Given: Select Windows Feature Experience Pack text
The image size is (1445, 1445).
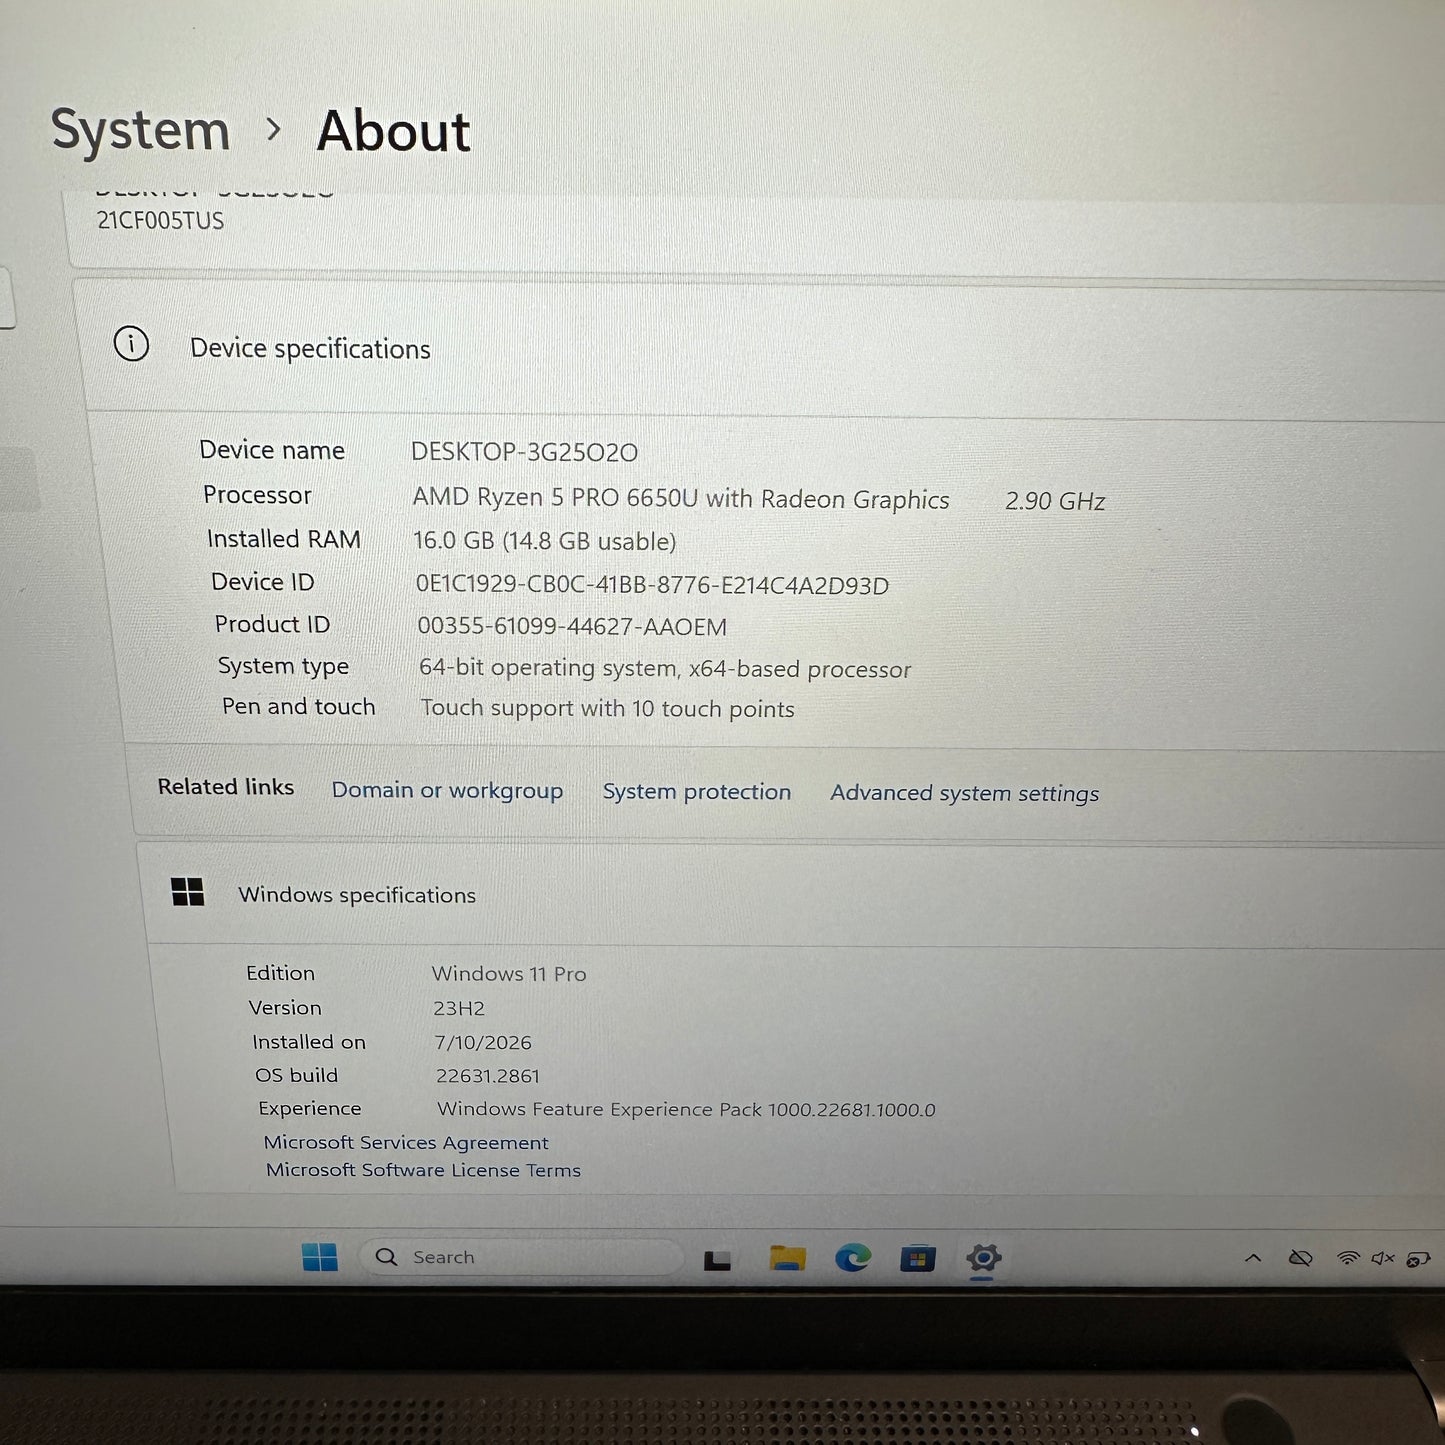Looking at the screenshot, I should [x=686, y=1109].
